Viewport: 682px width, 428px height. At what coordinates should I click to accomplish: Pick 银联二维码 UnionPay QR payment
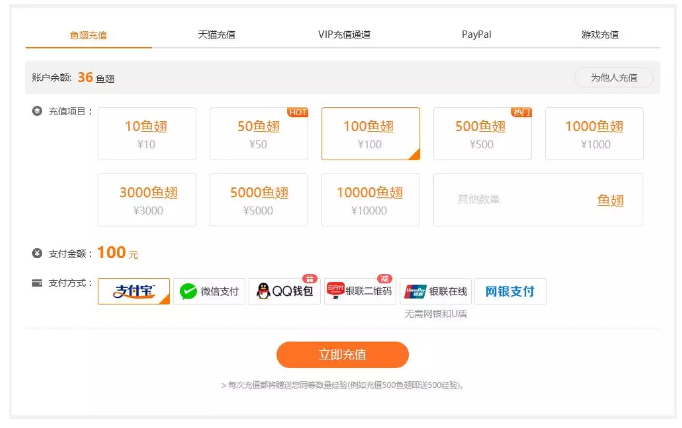tap(359, 291)
